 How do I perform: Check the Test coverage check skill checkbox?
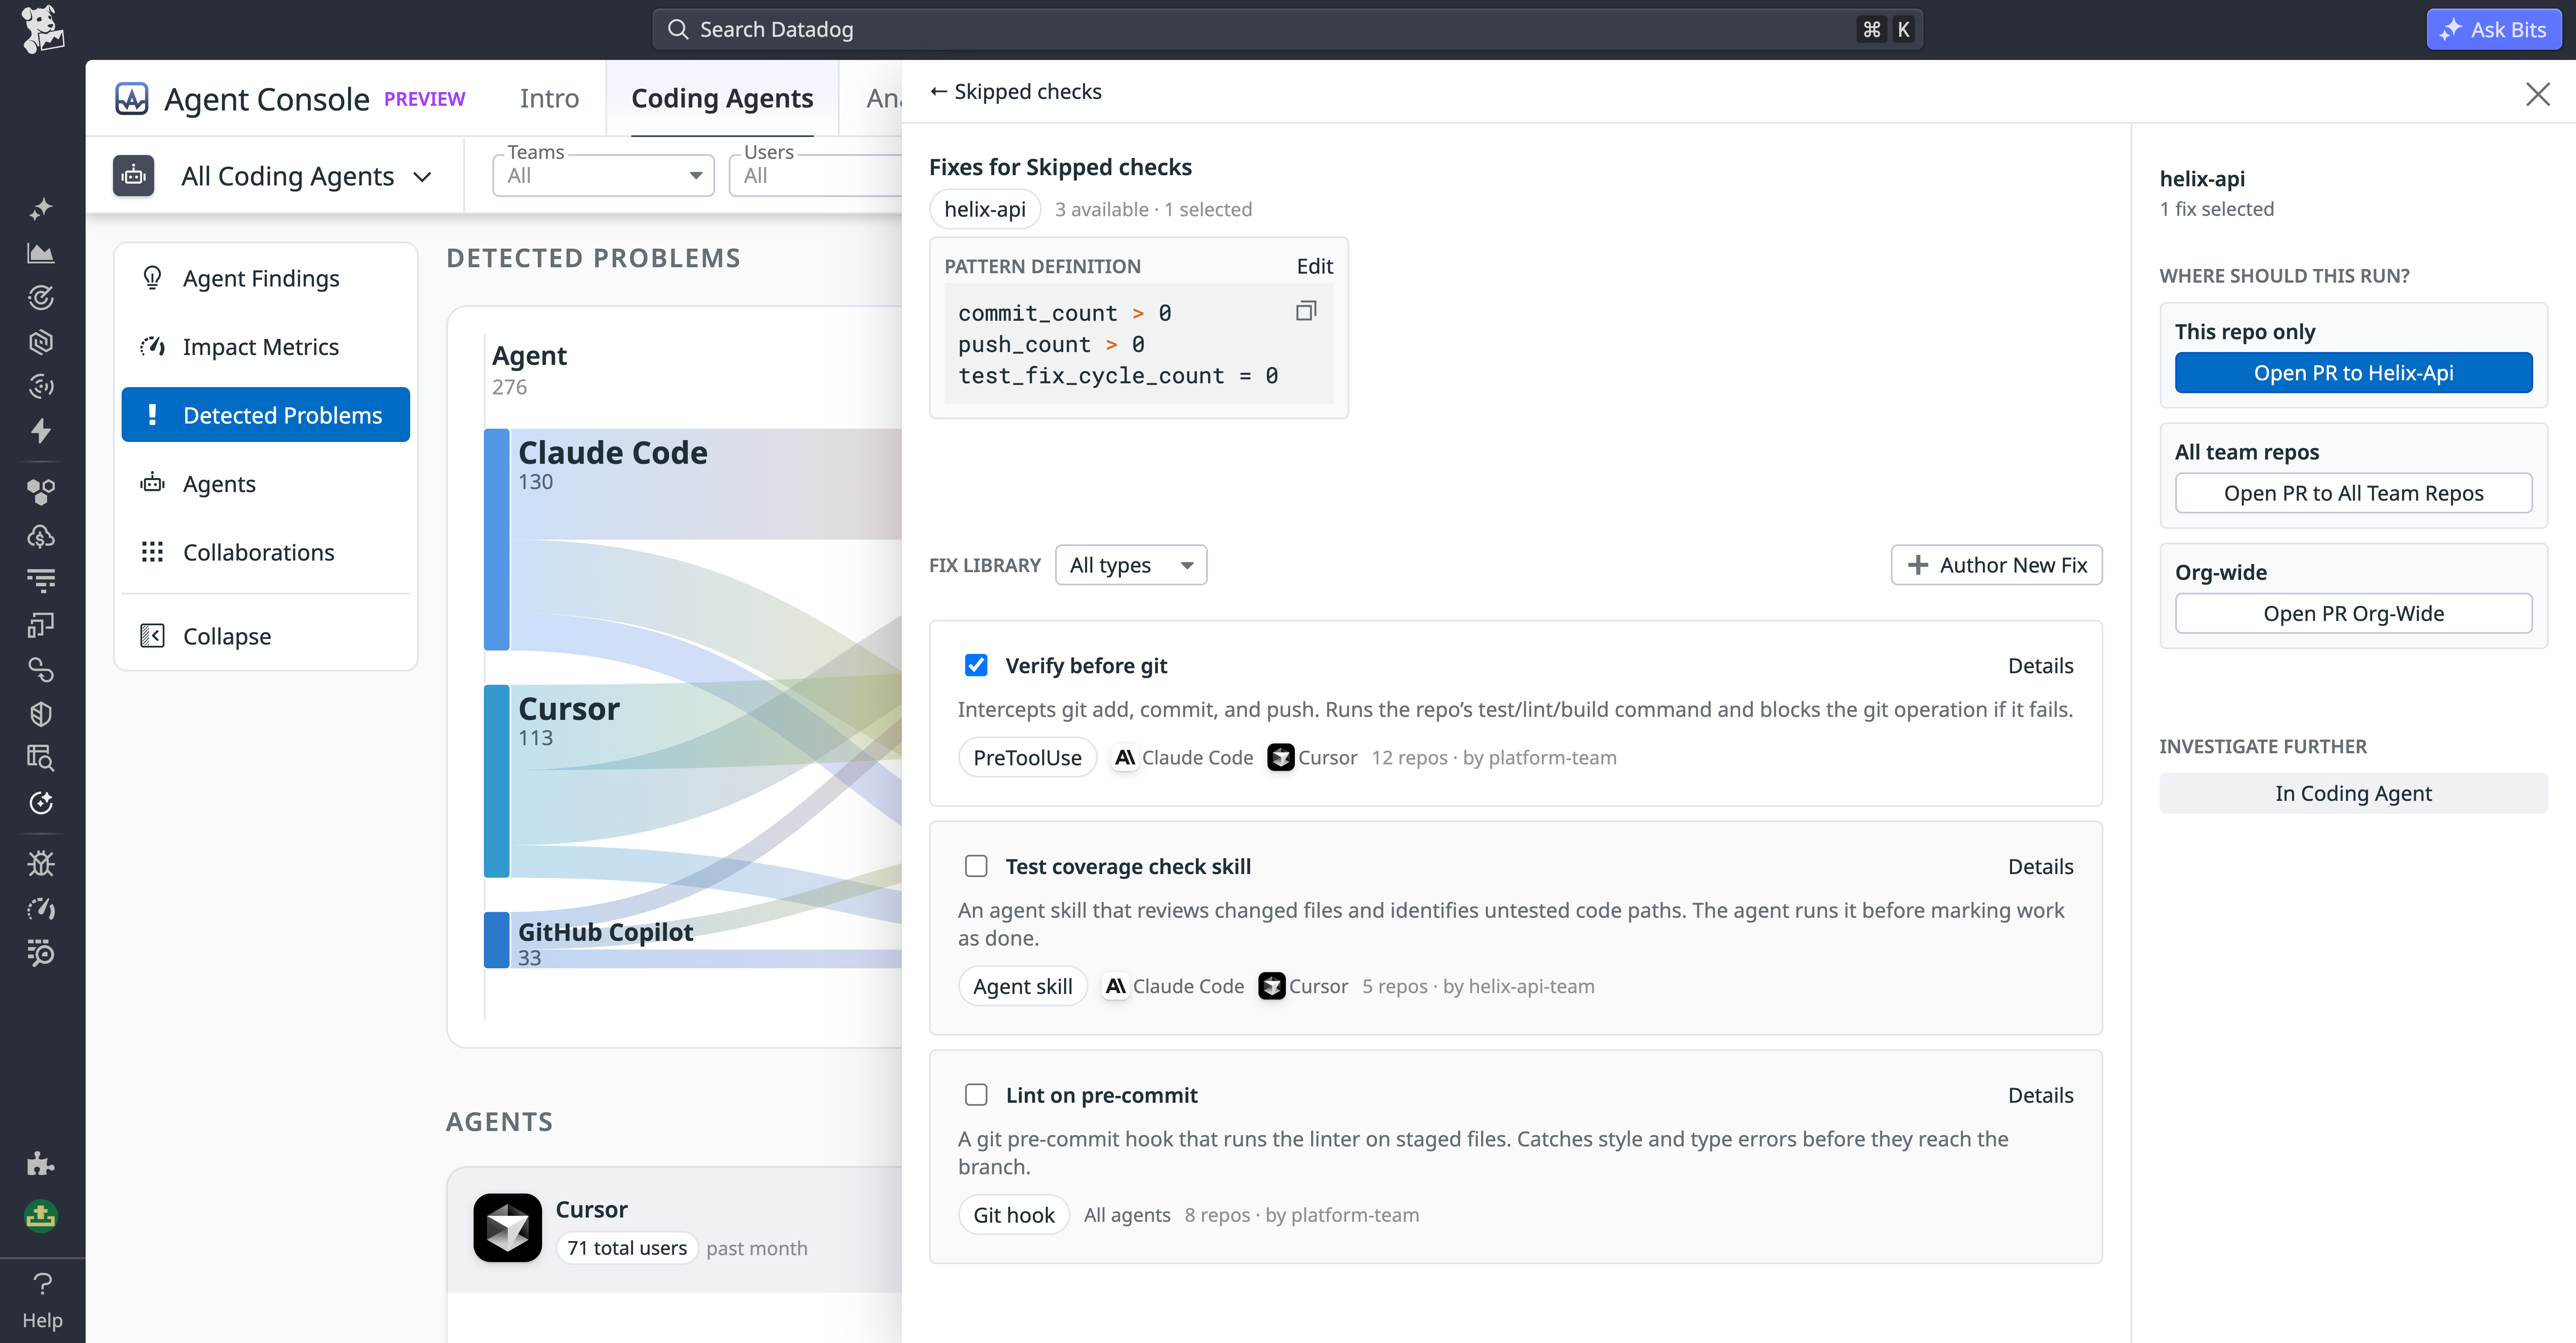coord(976,866)
